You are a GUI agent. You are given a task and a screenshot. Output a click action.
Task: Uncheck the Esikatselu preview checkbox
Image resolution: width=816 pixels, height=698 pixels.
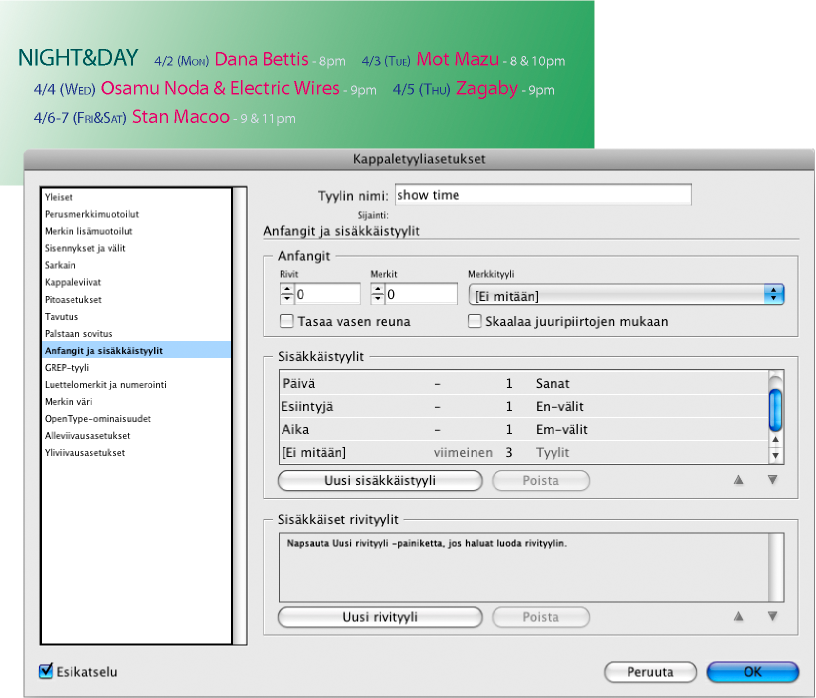tap(46, 671)
